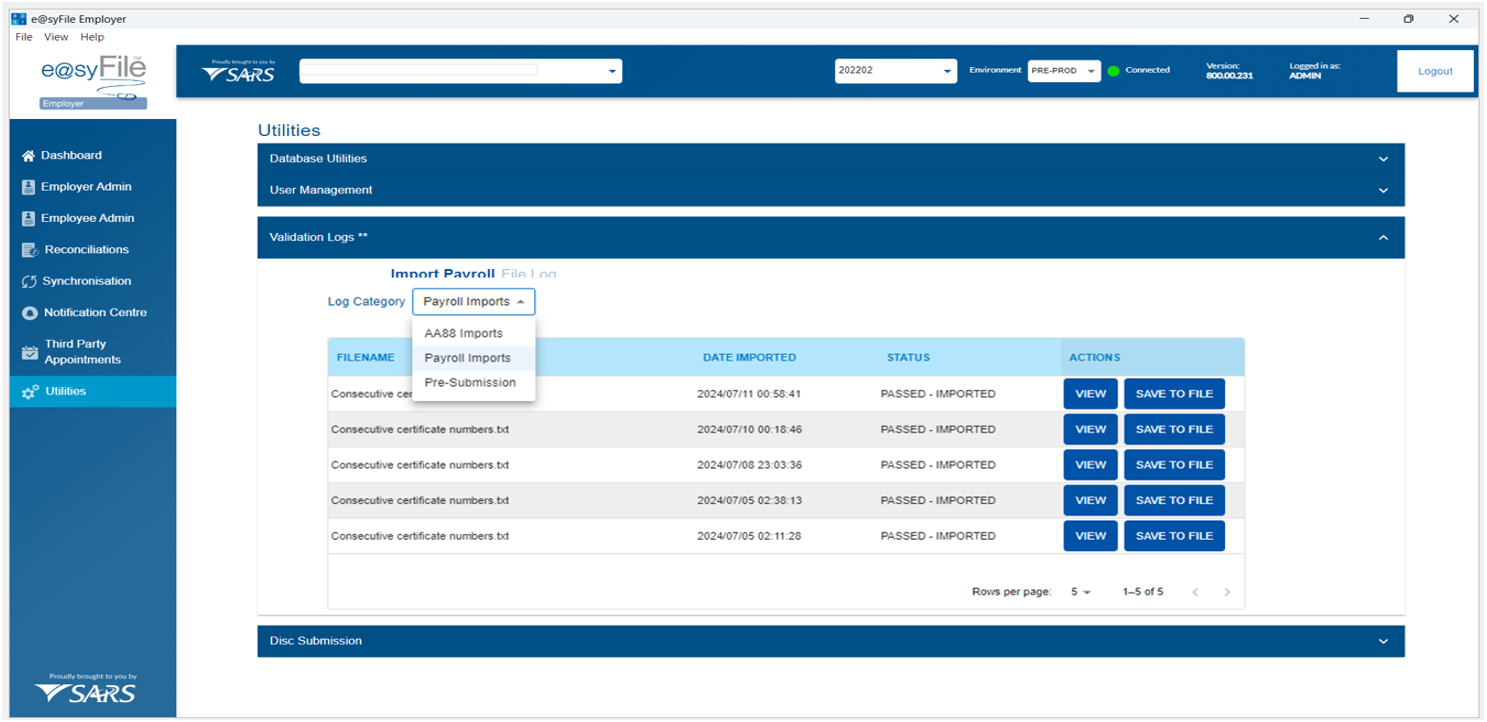Change the rows per page dropdown
Screen dimensions: 1487x722
pos(1080,592)
